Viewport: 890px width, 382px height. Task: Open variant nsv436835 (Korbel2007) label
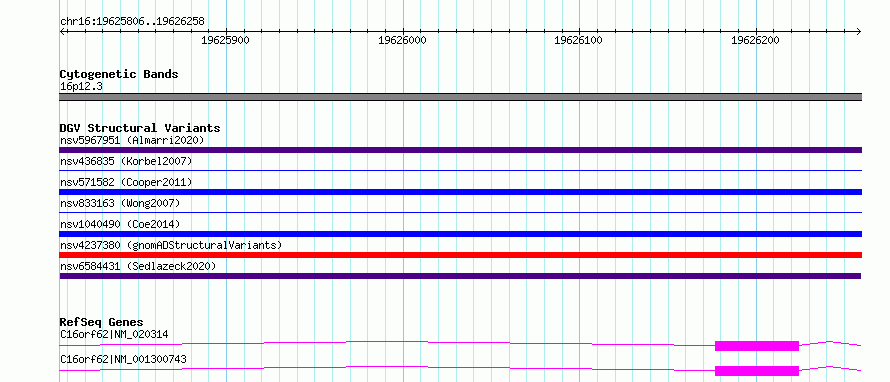[x=126, y=161]
